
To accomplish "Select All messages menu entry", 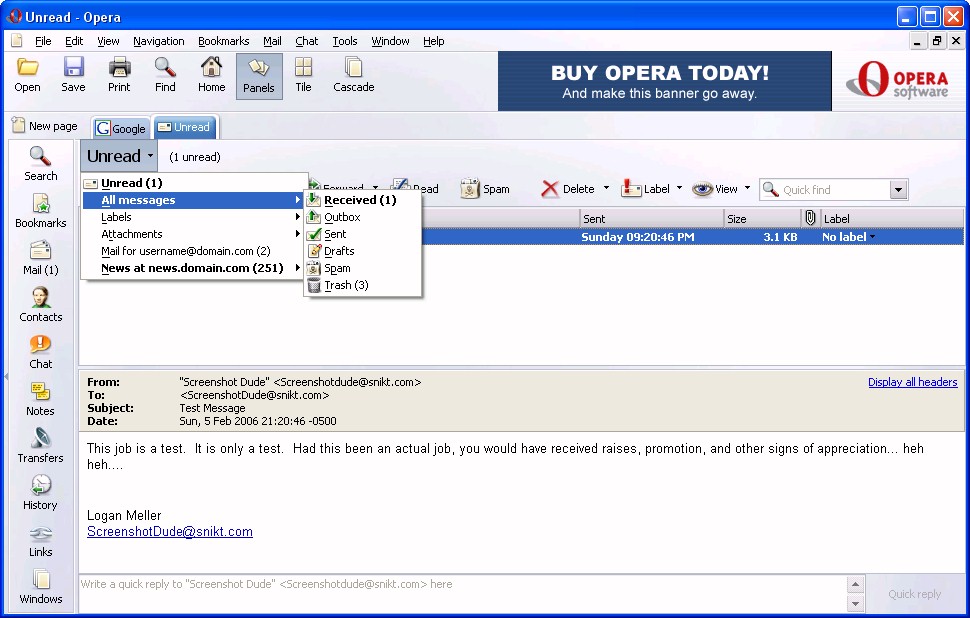I will 192,200.
